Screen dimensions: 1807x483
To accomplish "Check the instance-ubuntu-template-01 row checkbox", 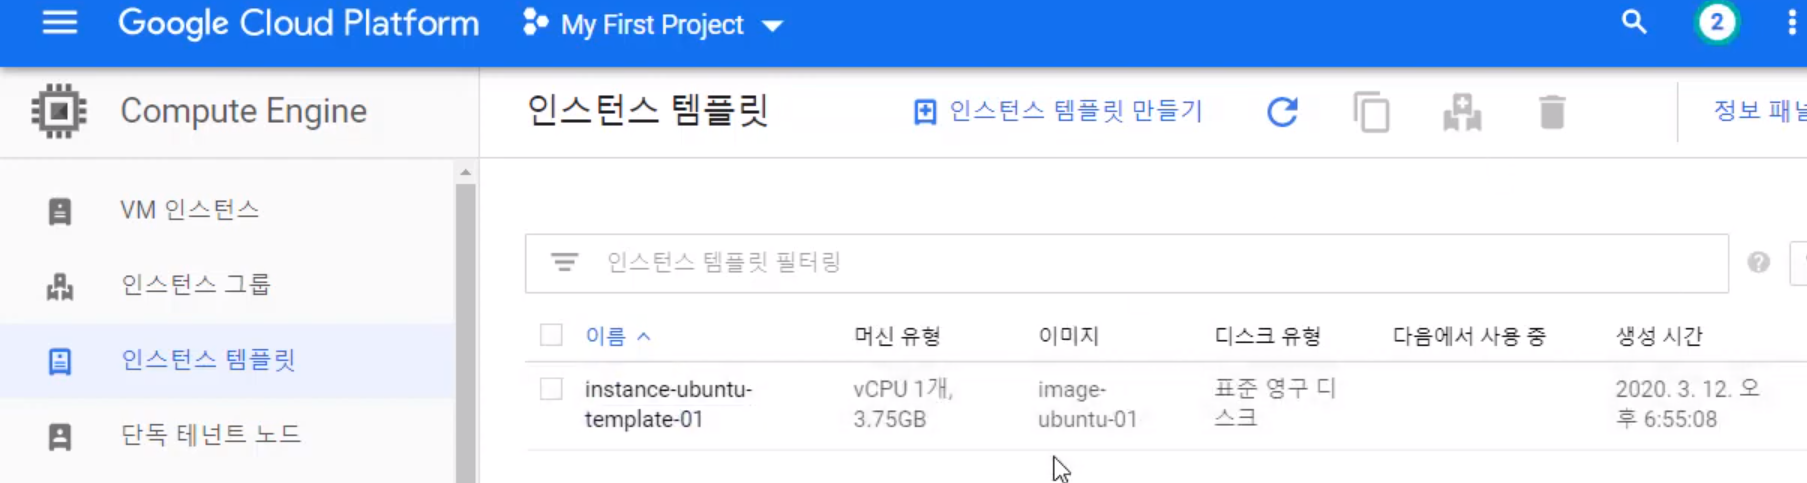I will pos(551,389).
